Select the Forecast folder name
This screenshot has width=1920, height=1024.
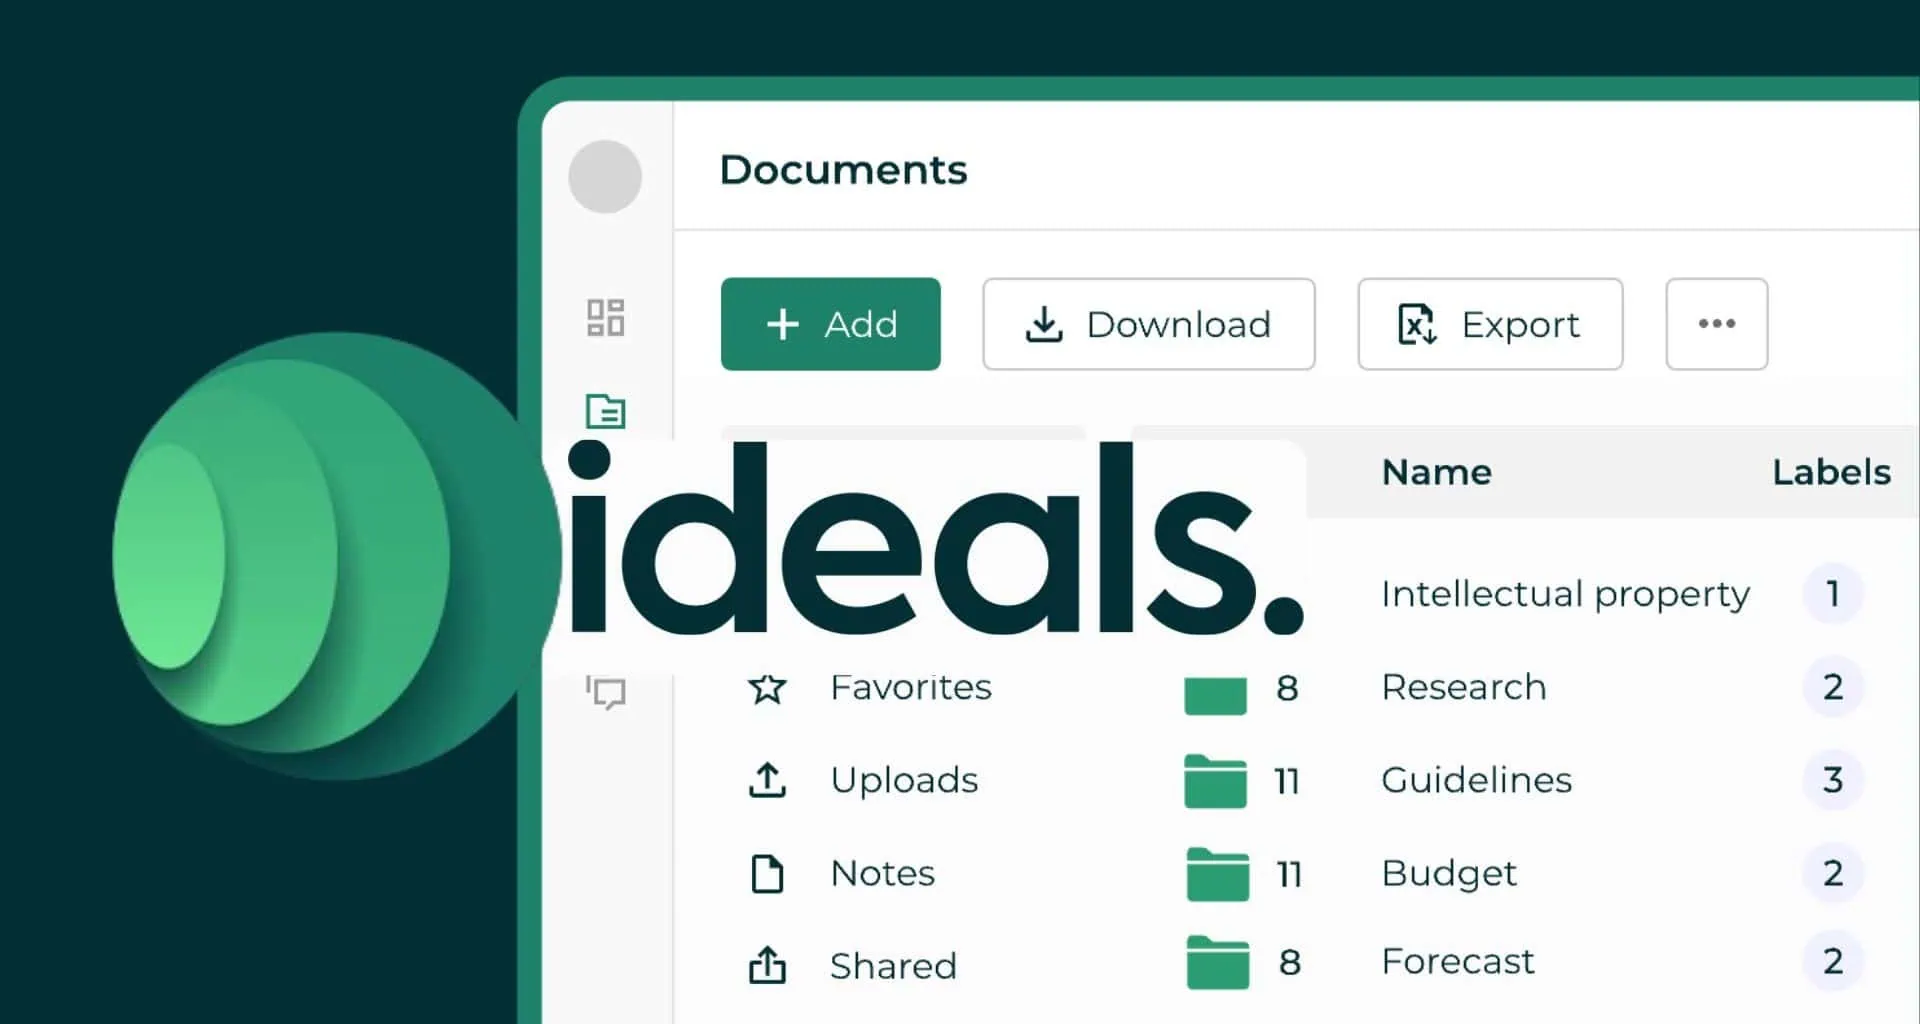pos(1457,961)
